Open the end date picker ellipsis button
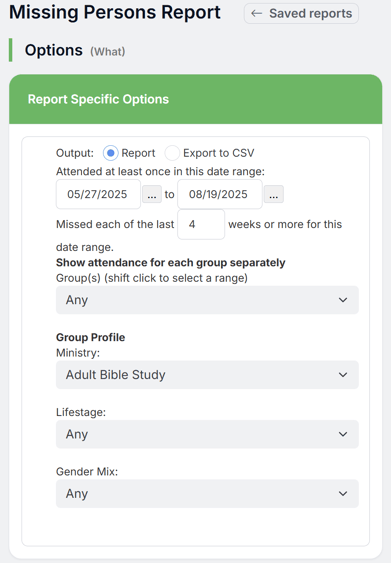Image resolution: width=391 pixels, height=563 pixels. click(274, 194)
